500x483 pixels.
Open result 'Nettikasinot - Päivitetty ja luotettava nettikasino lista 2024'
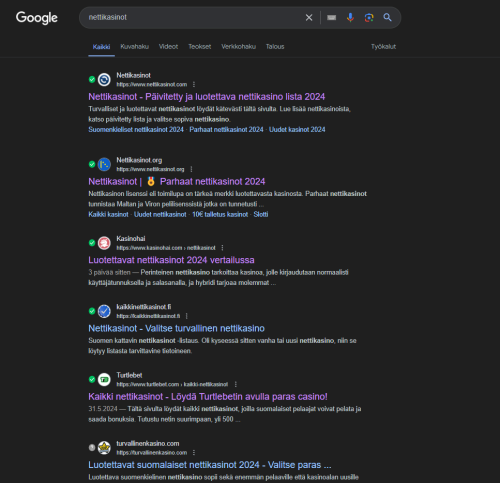(207, 97)
